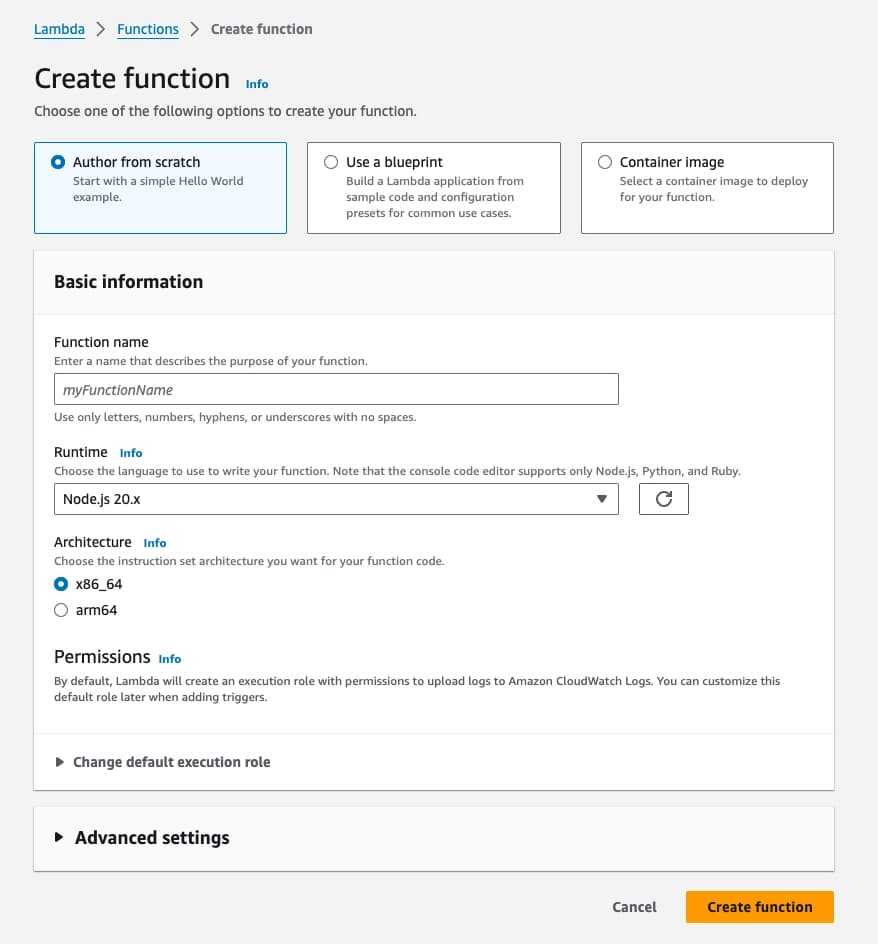Open the Node.js 20.x runtime dropdown
This screenshot has height=944, width=878.
point(336,499)
